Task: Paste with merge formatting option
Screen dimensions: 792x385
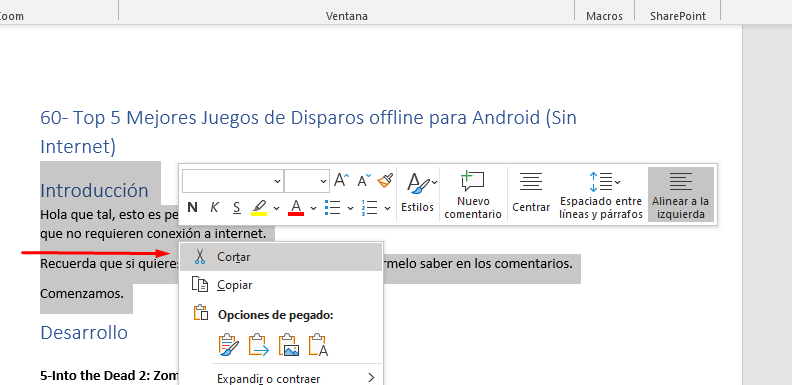Action: [x=259, y=345]
